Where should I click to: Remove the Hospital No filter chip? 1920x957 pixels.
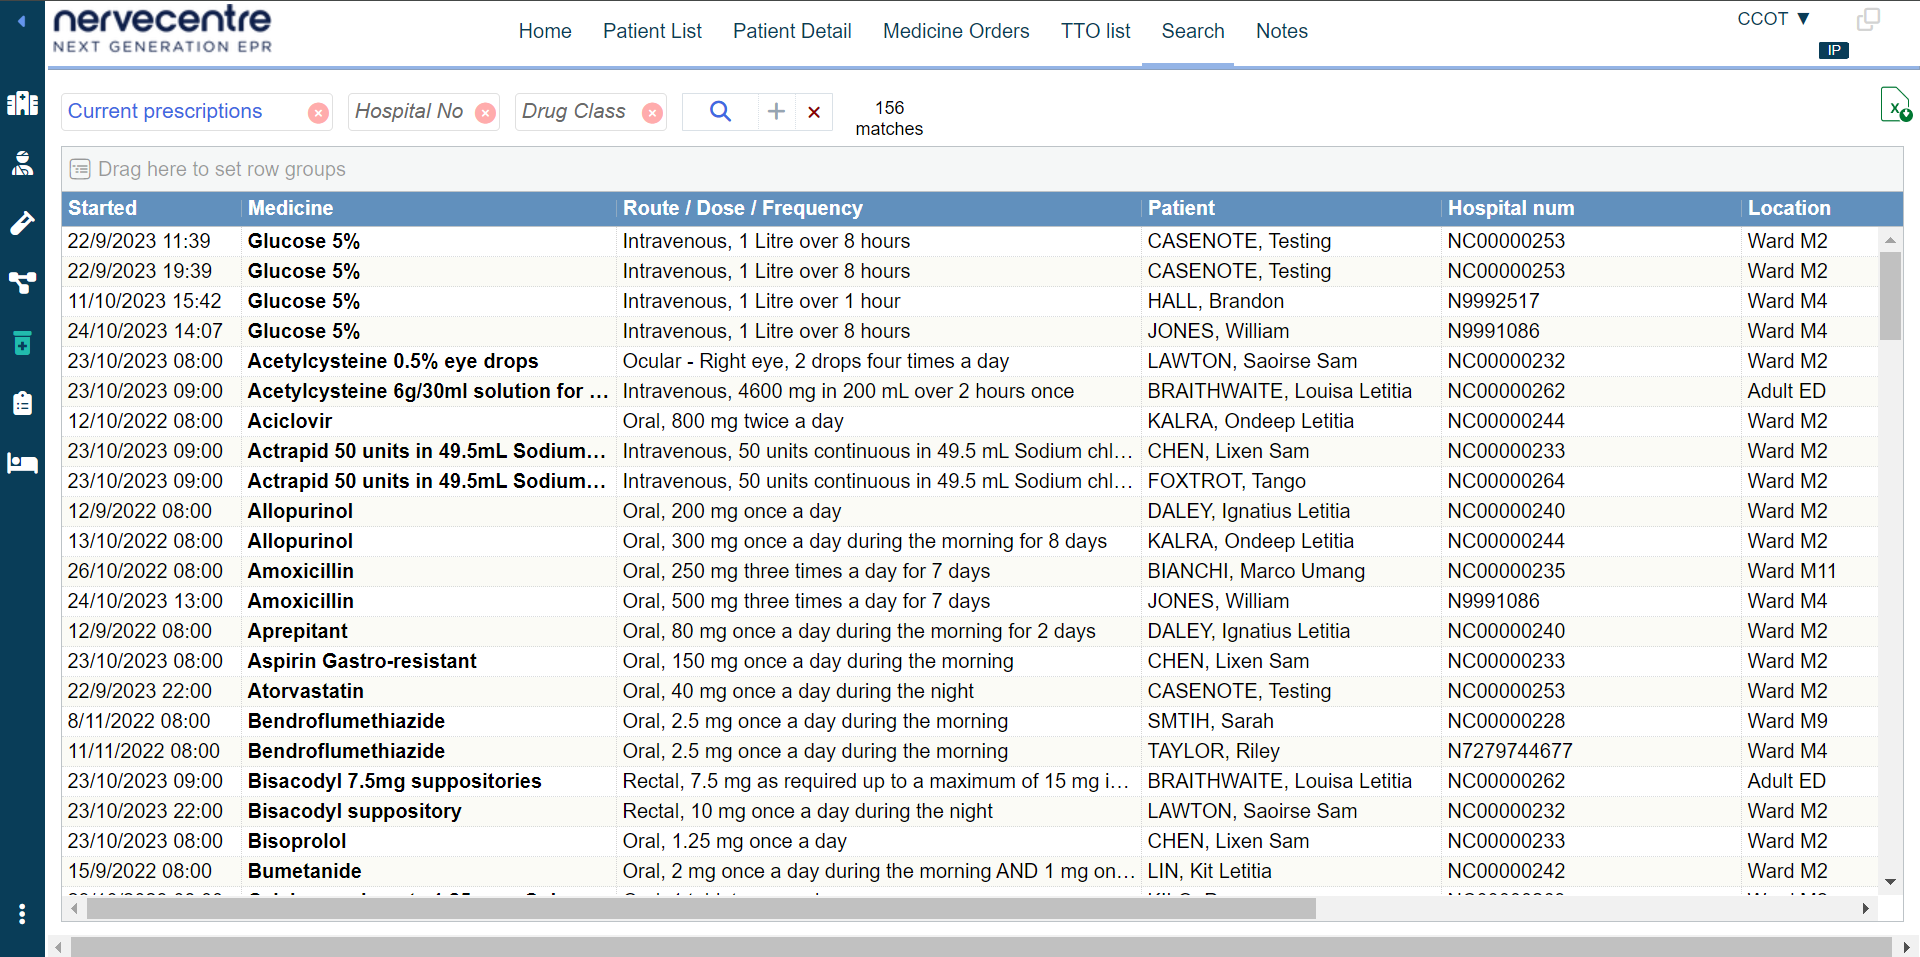pos(485,113)
